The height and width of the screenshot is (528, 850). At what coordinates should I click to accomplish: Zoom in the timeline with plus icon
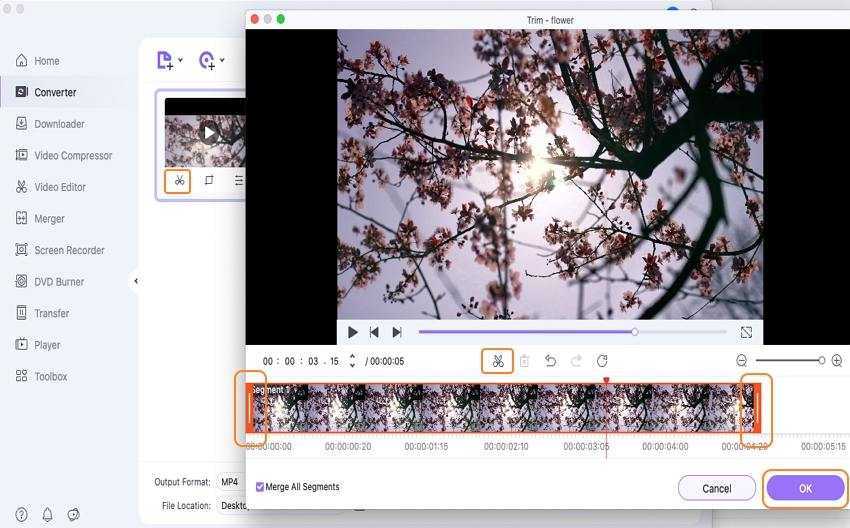click(x=837, y=361)
